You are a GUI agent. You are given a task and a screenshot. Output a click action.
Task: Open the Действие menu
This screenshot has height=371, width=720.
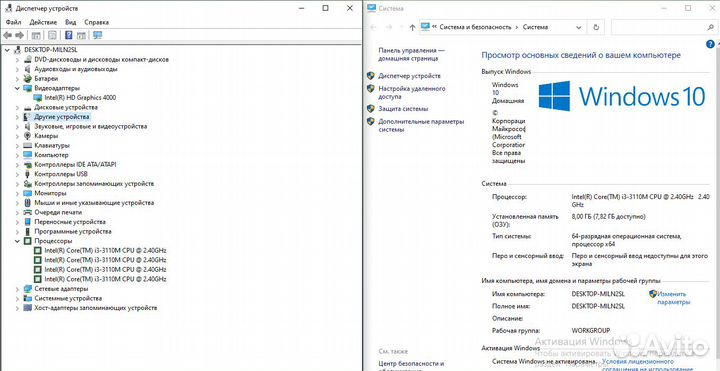[x=43, y=22]
